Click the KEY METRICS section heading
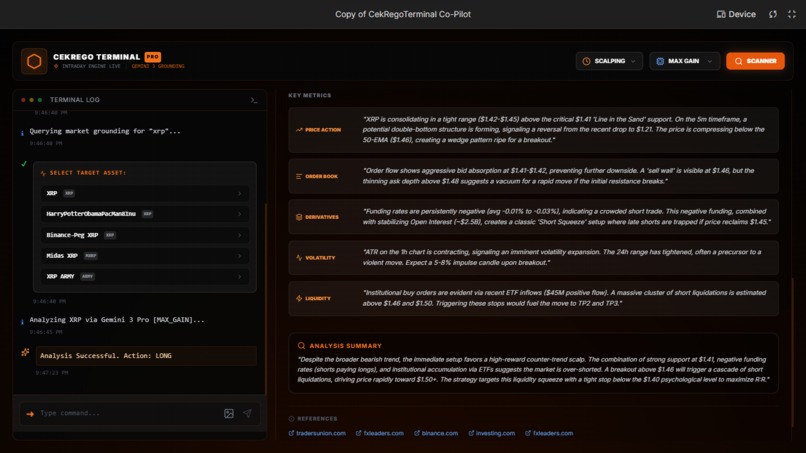Viewport: 806px width, 453px height. [309, 96]
